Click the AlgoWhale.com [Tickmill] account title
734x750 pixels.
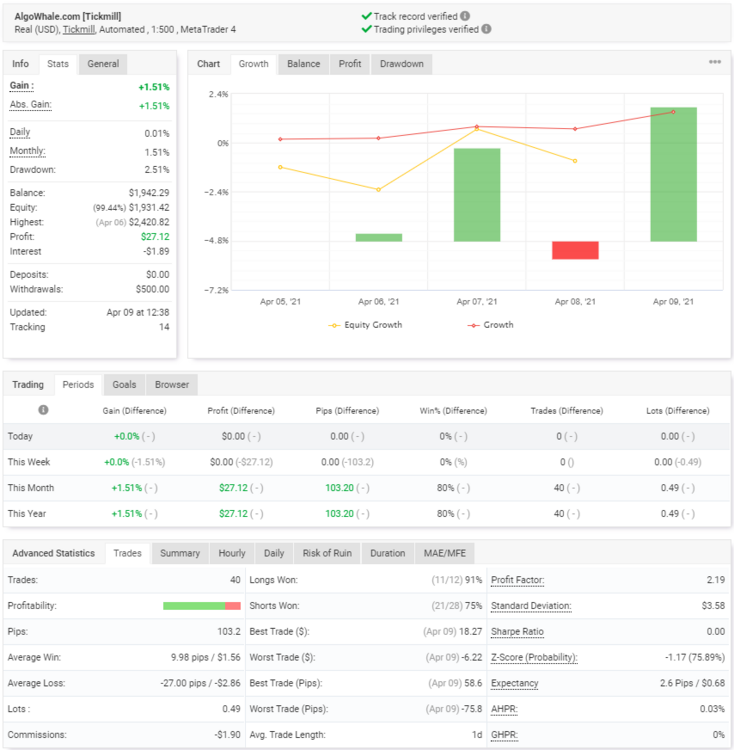pyautogui.click(x=68, y=16)
